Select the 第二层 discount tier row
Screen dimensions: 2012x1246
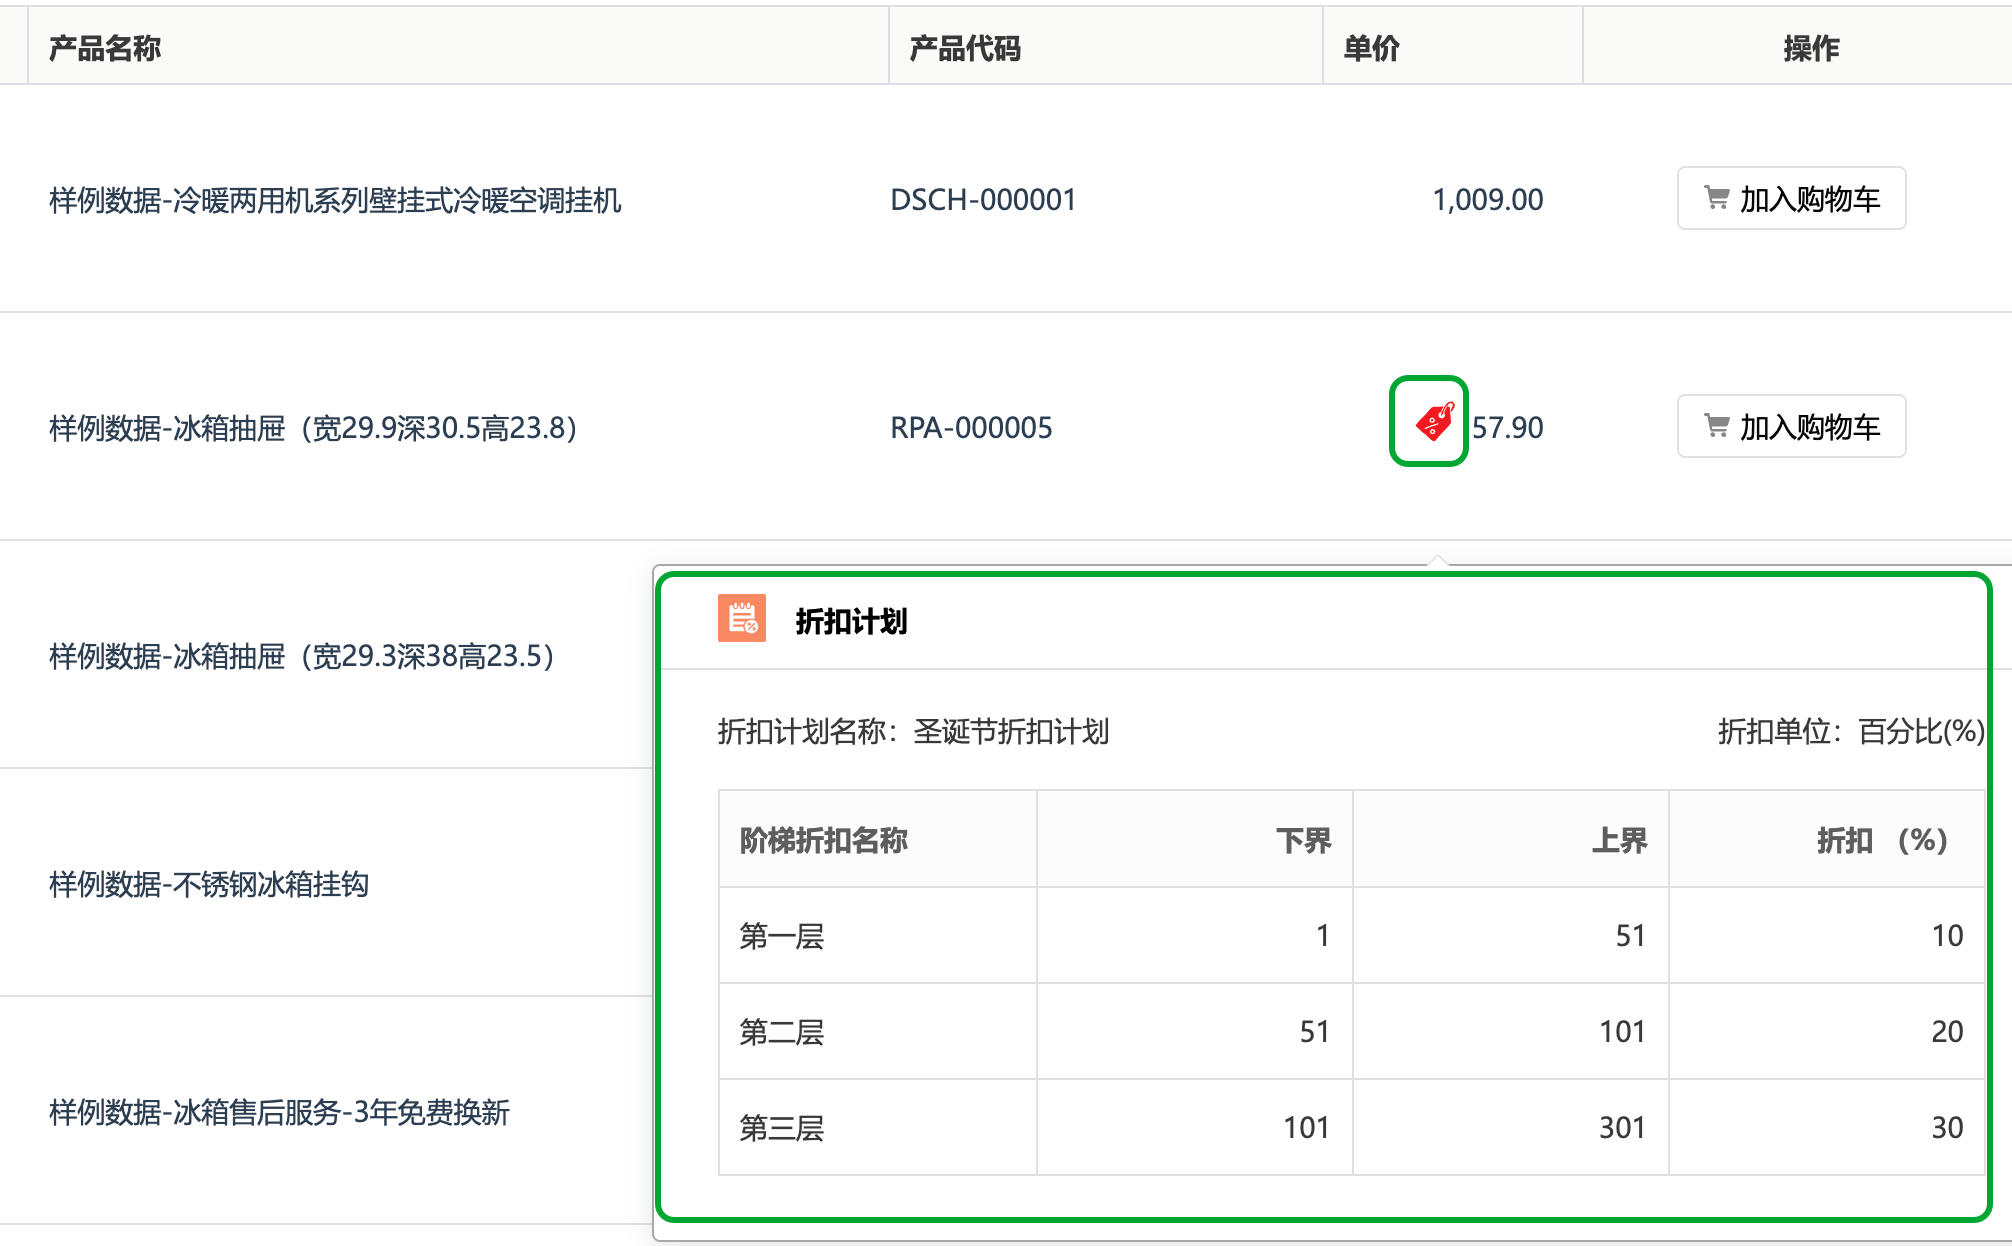pos(781,1032)
